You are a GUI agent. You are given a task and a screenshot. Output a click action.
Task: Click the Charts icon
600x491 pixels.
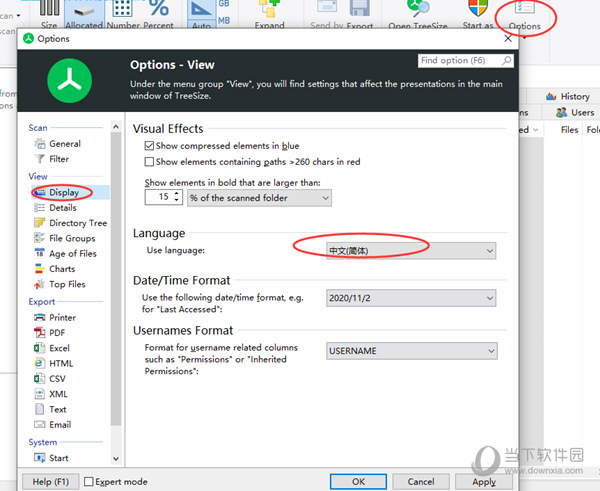pos(39,269)
